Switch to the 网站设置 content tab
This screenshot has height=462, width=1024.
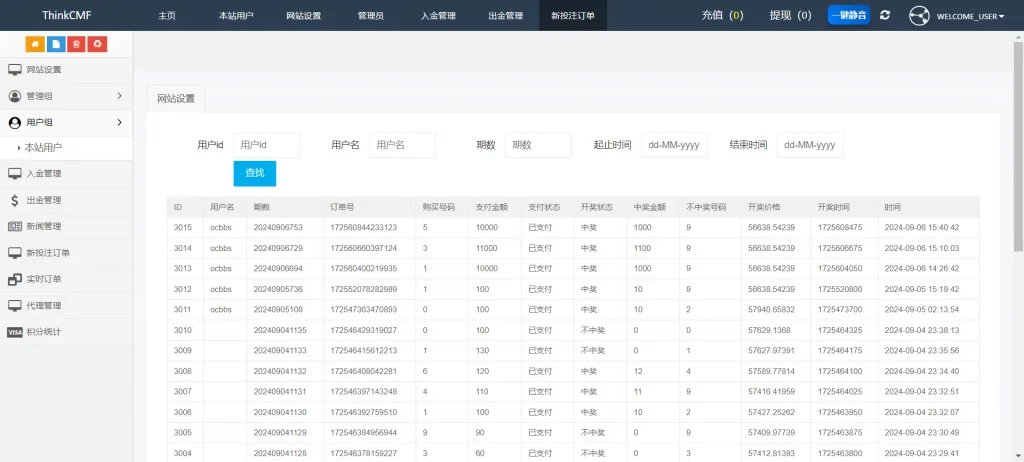click(x=176, y=98)
